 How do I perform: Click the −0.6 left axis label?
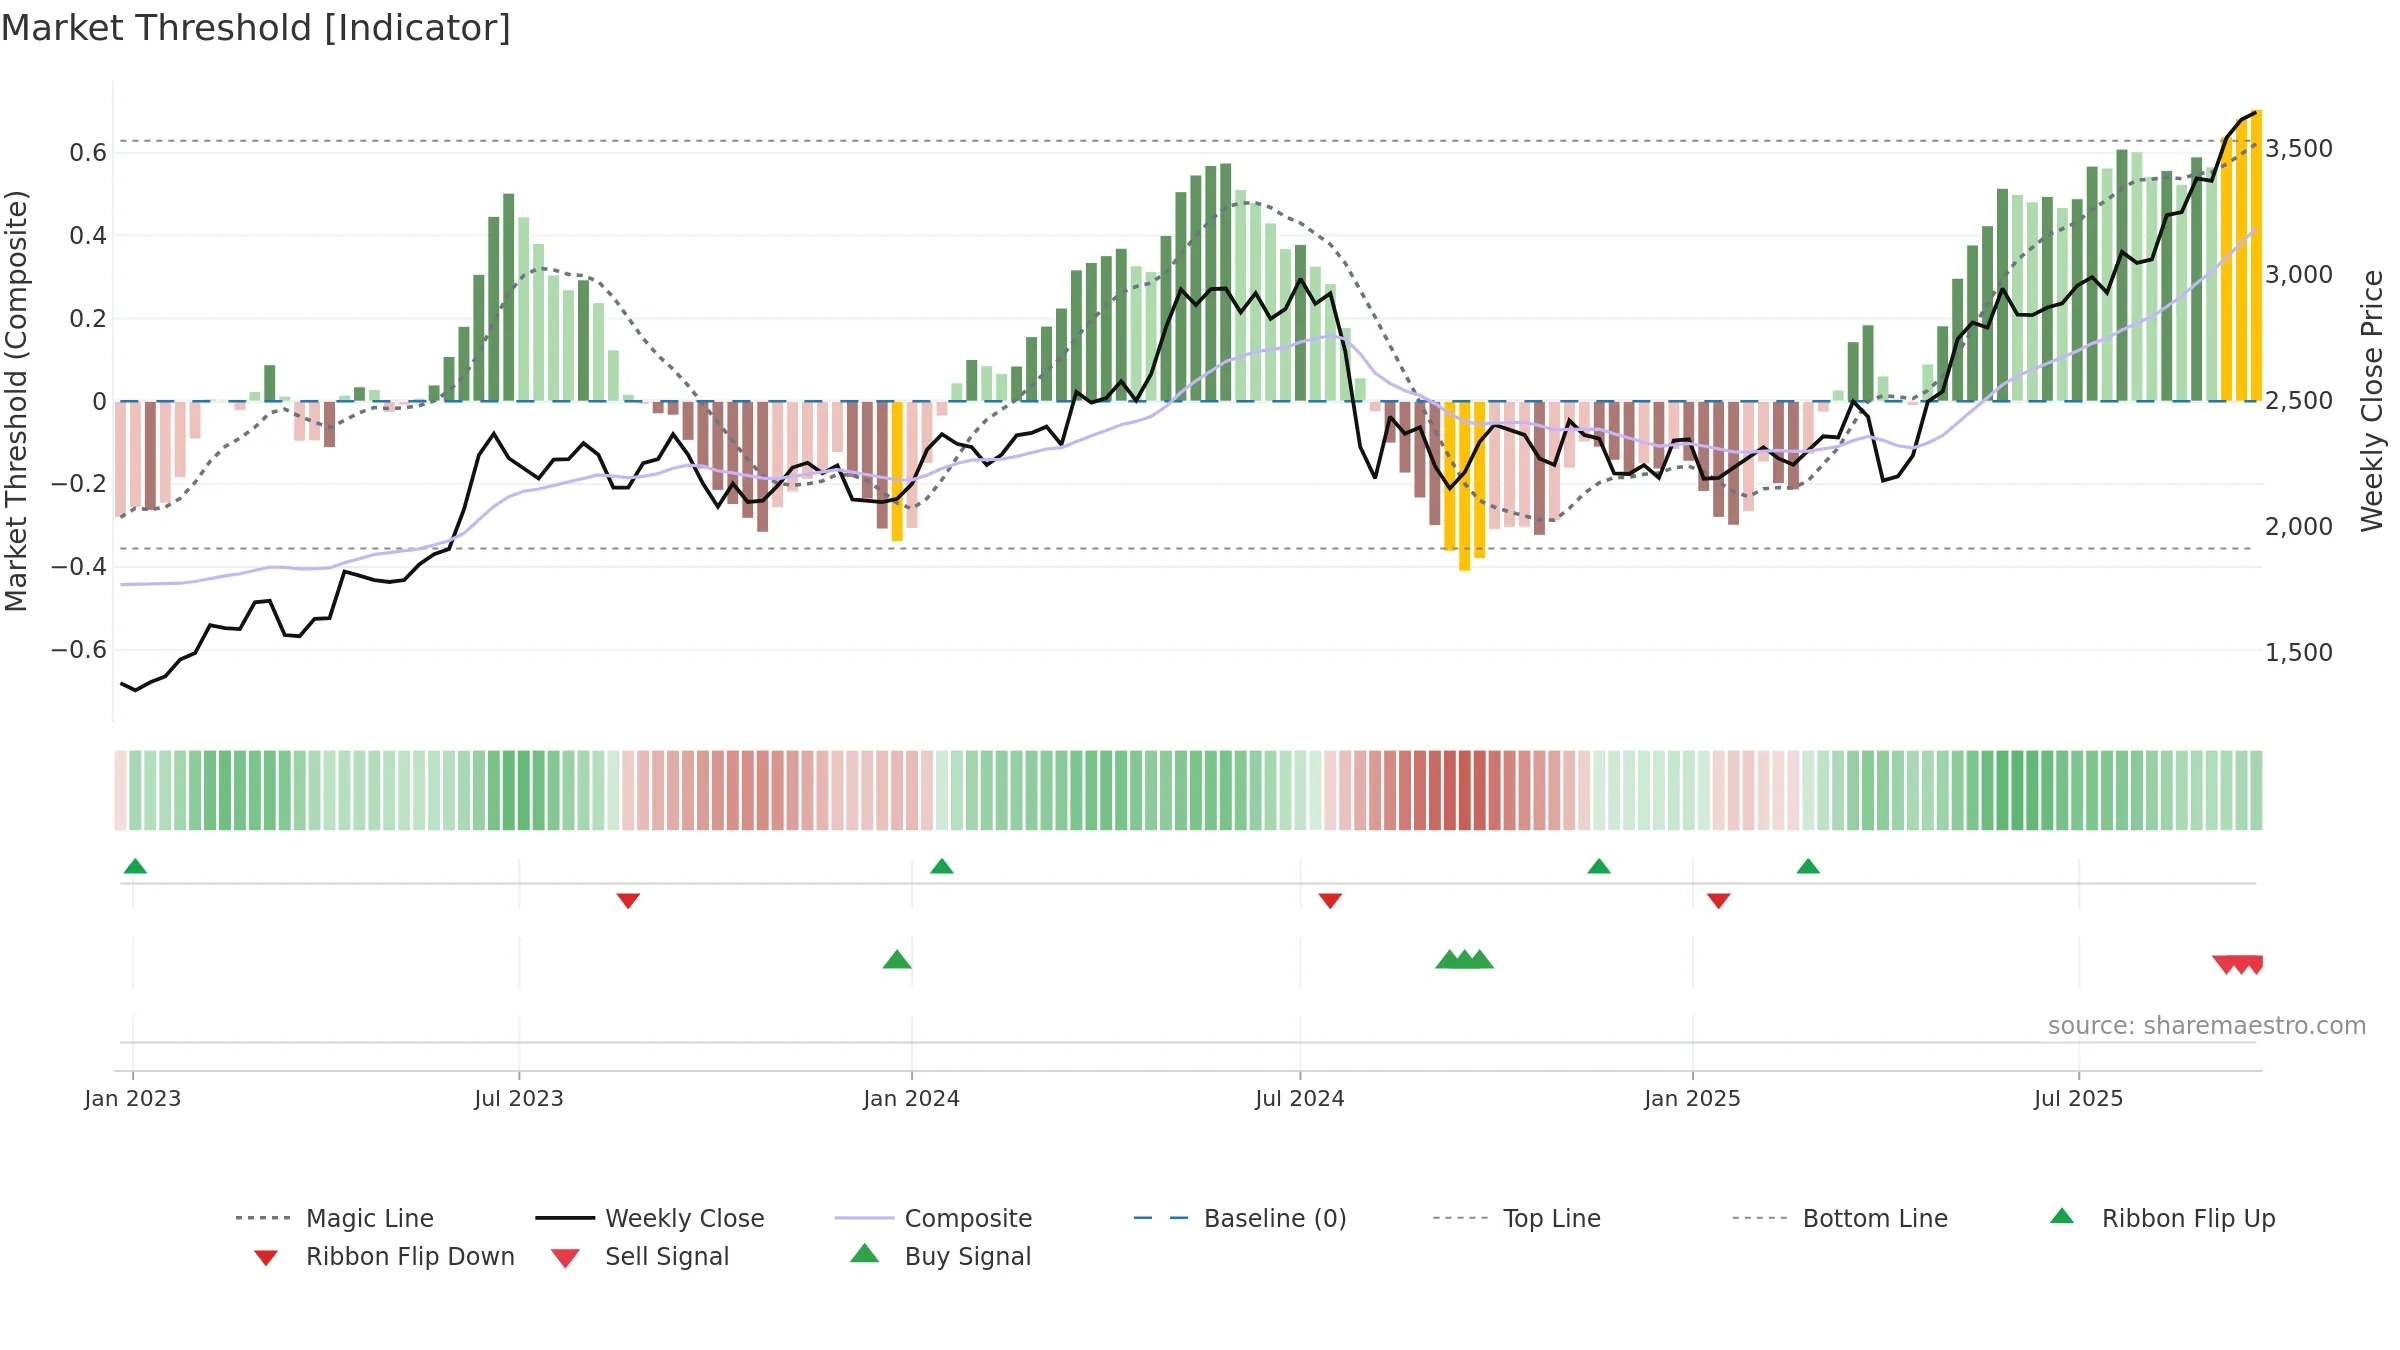[x=79, y=650]
